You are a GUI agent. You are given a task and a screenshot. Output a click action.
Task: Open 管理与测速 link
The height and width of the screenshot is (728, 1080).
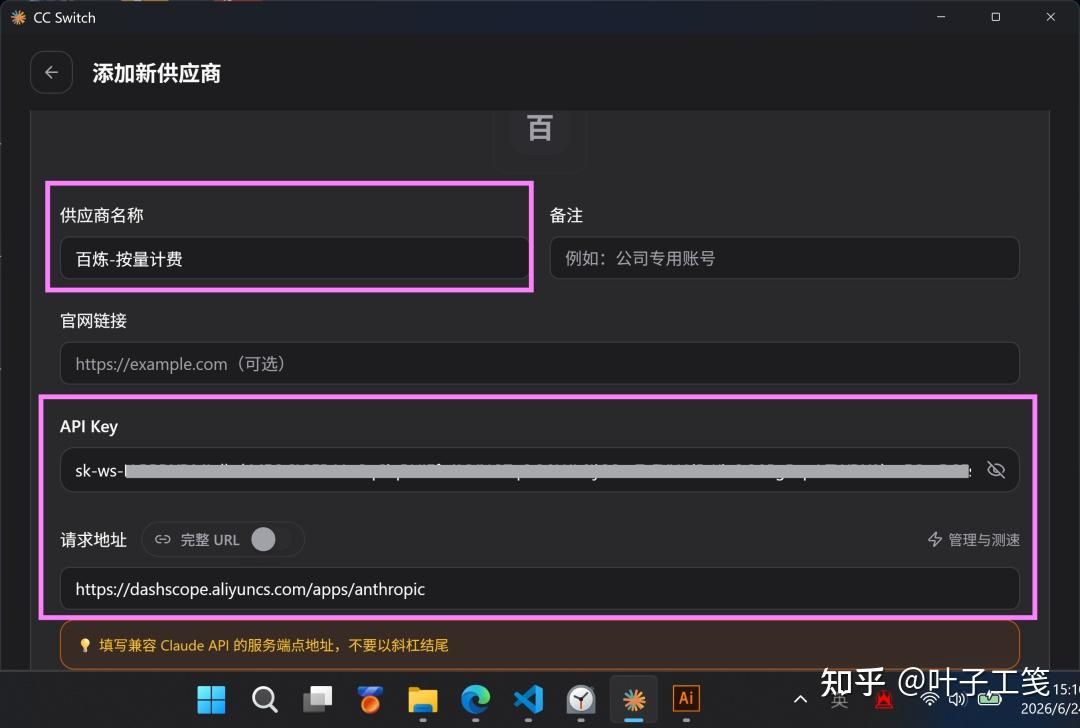pyautogui.click(x=973, y=540)
